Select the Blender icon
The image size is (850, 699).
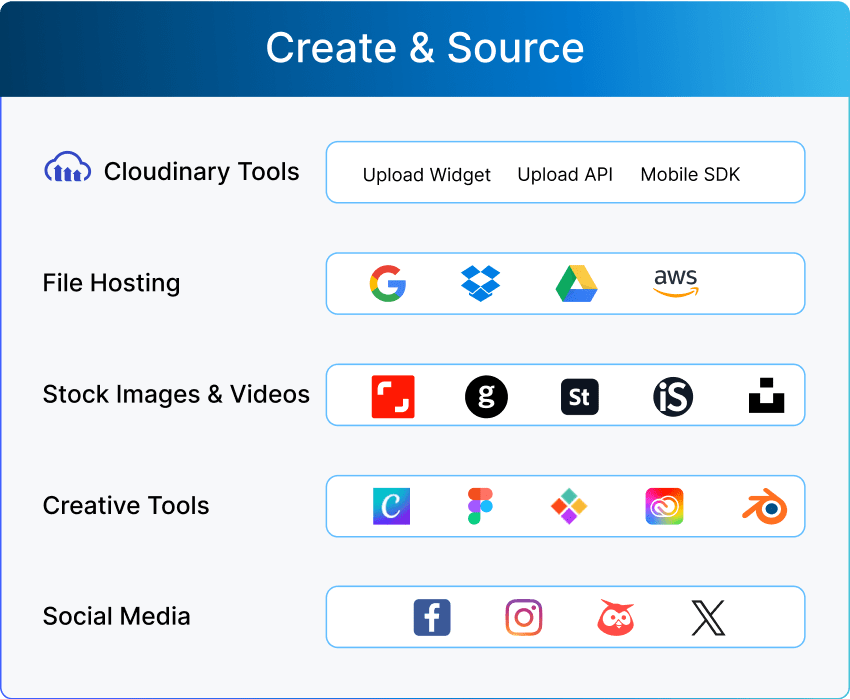click(765, 506)
